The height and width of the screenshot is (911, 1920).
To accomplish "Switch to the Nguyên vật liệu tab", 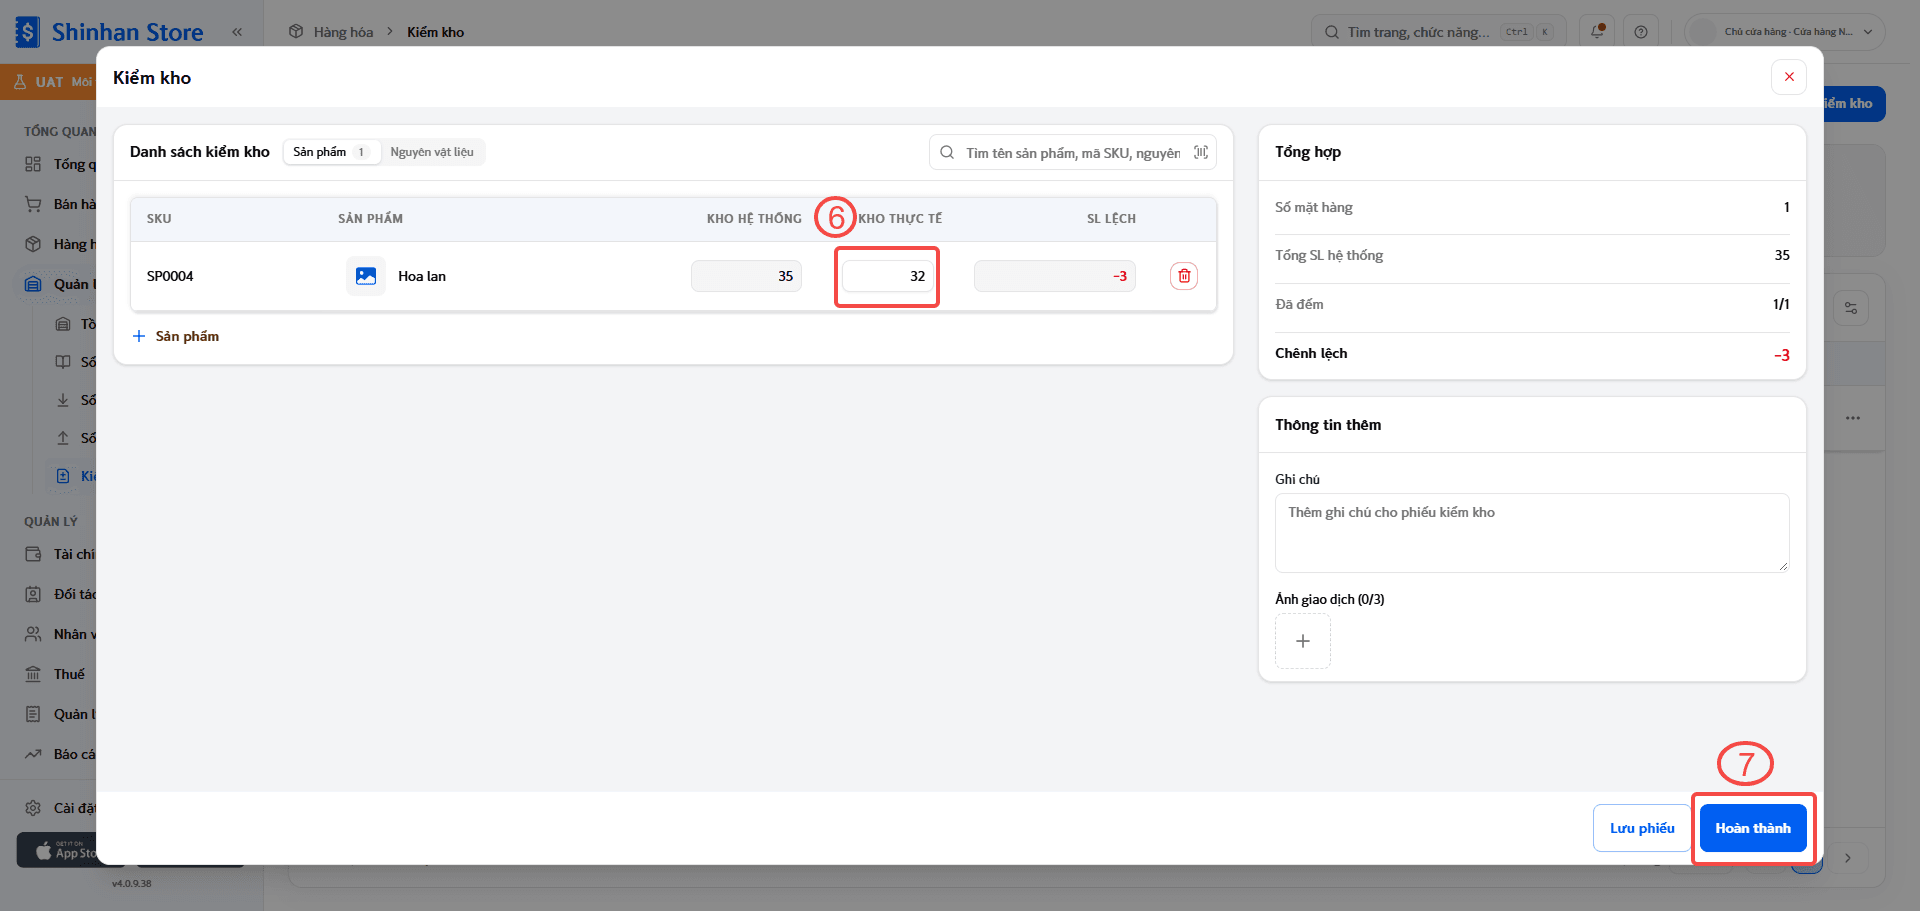I will (432, 152).
